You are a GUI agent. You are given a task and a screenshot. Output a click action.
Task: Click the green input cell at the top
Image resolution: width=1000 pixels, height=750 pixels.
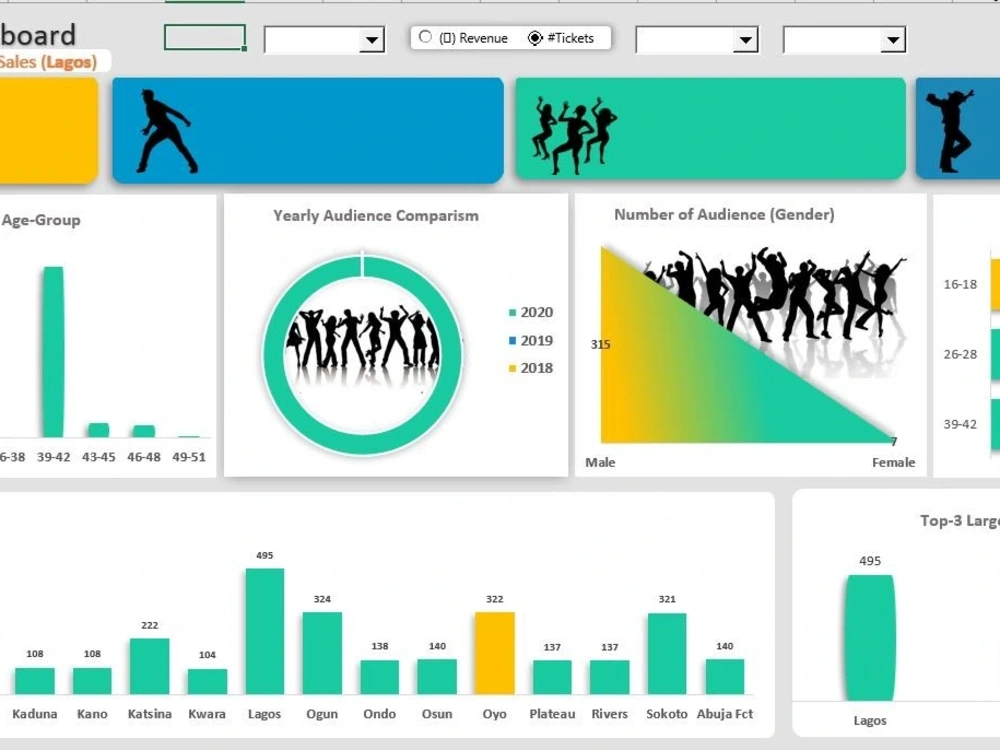[x=203, y=35]
